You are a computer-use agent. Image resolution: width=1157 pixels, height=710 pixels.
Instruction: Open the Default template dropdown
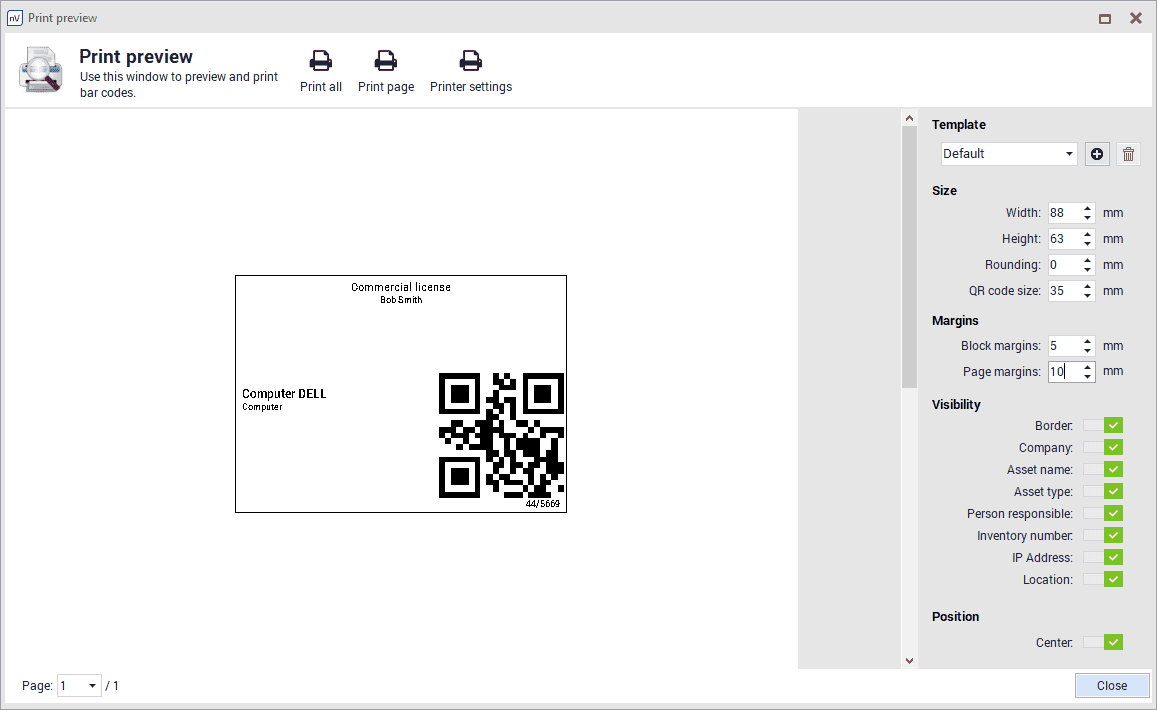pos(1009,154)
